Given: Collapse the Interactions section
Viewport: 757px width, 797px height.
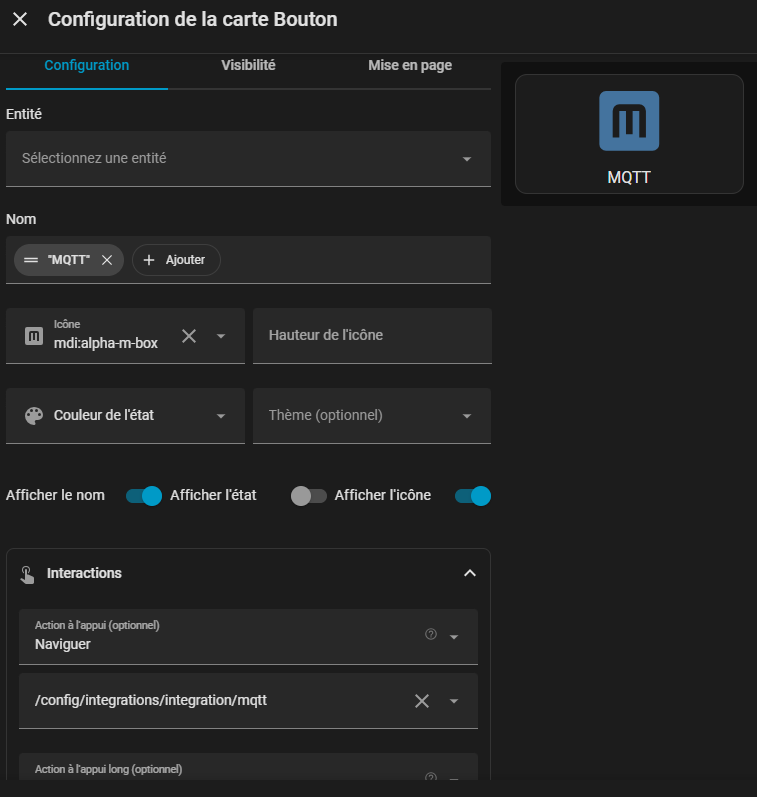Looking at the screenshot, I should [469, 574].
